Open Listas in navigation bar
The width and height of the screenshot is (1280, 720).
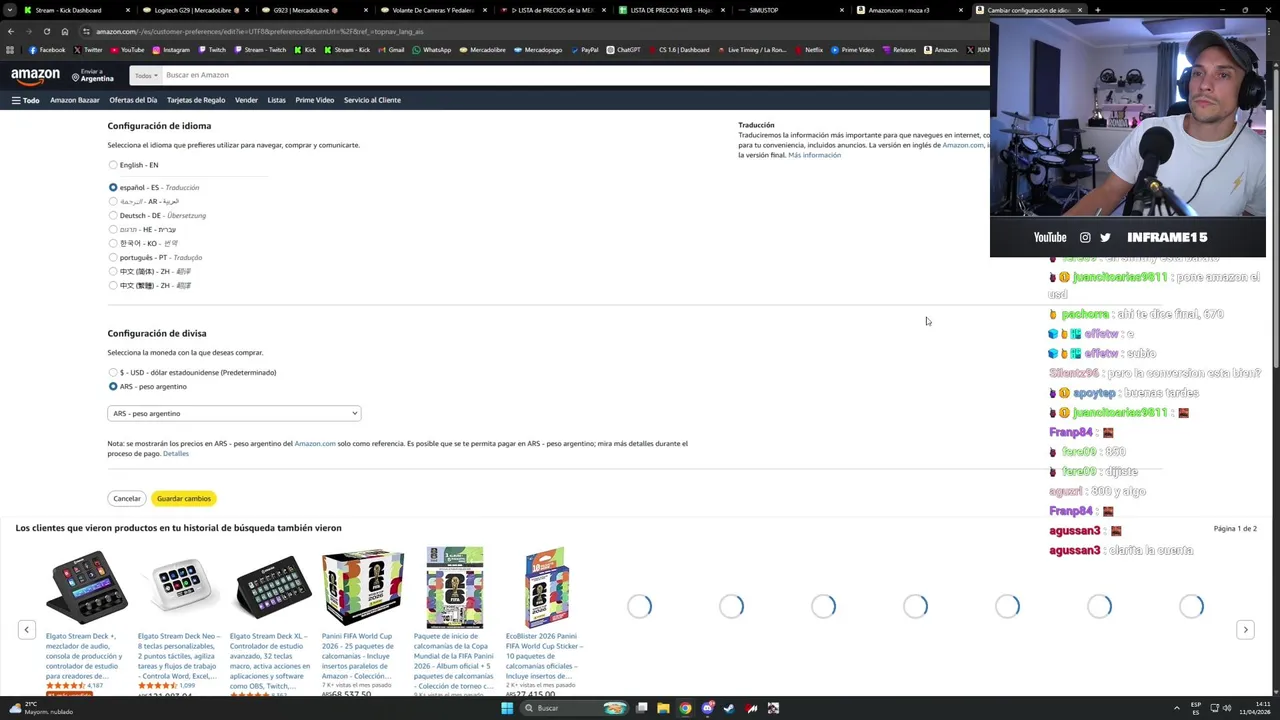click(277, 100)
